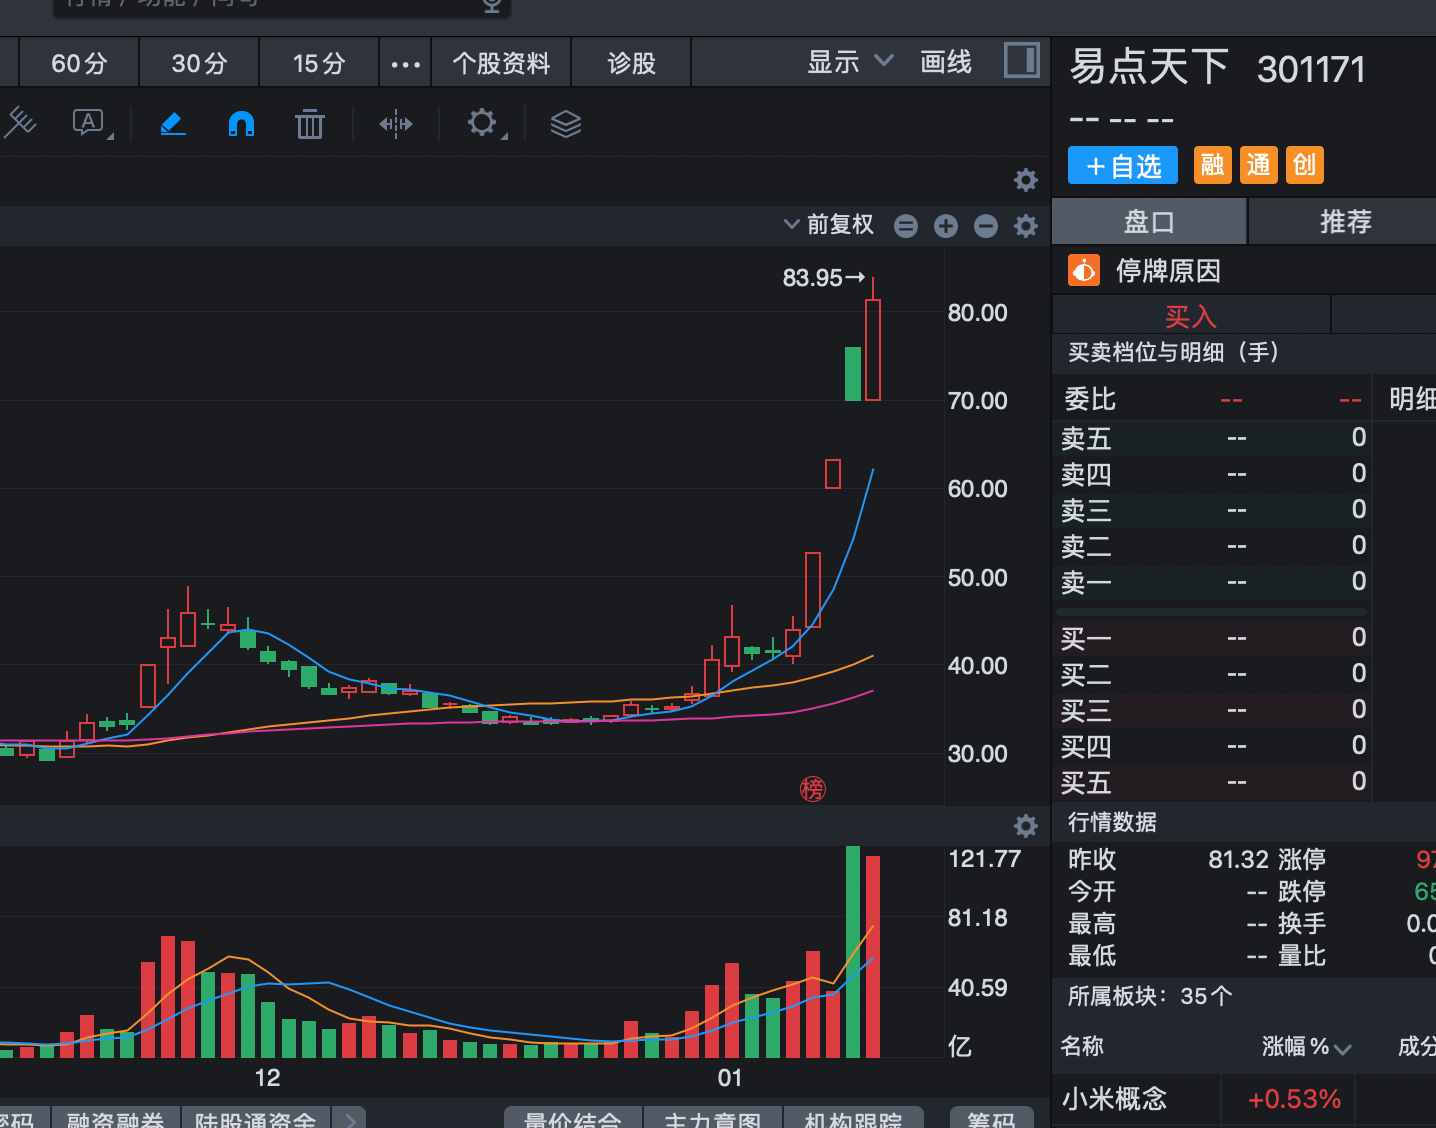Select the 60分 chart period
Viewport: 1436px width, 1128px height.
[79, 63]
